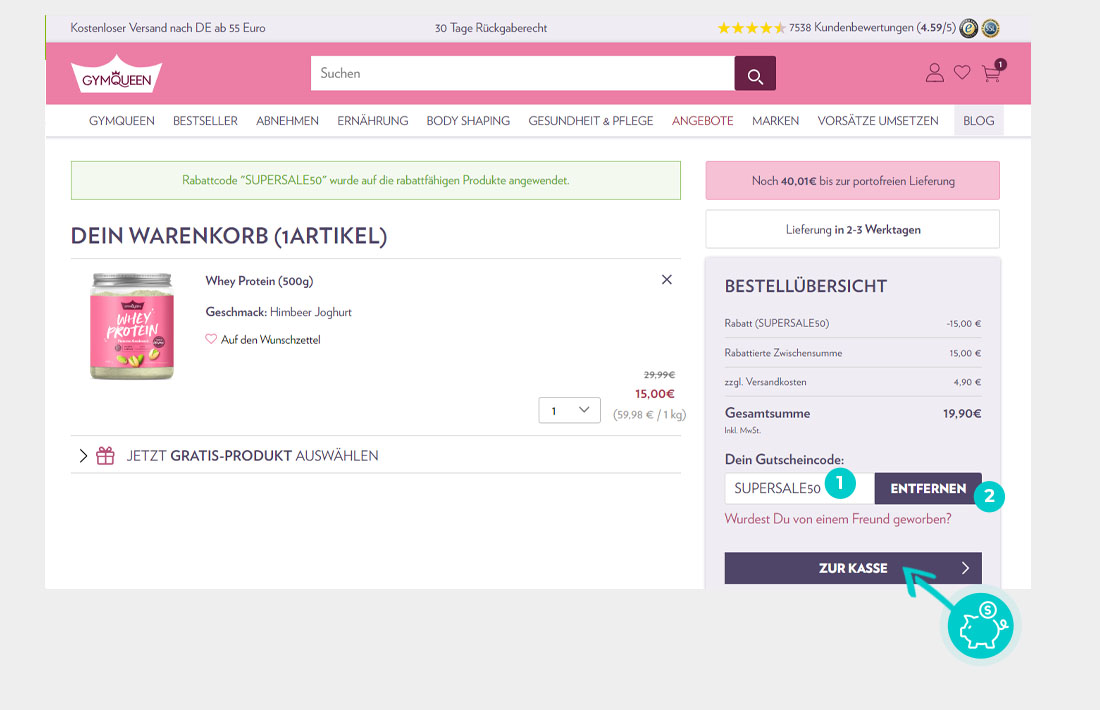Click the Dein Gutscheincode label

coord(784,460)
